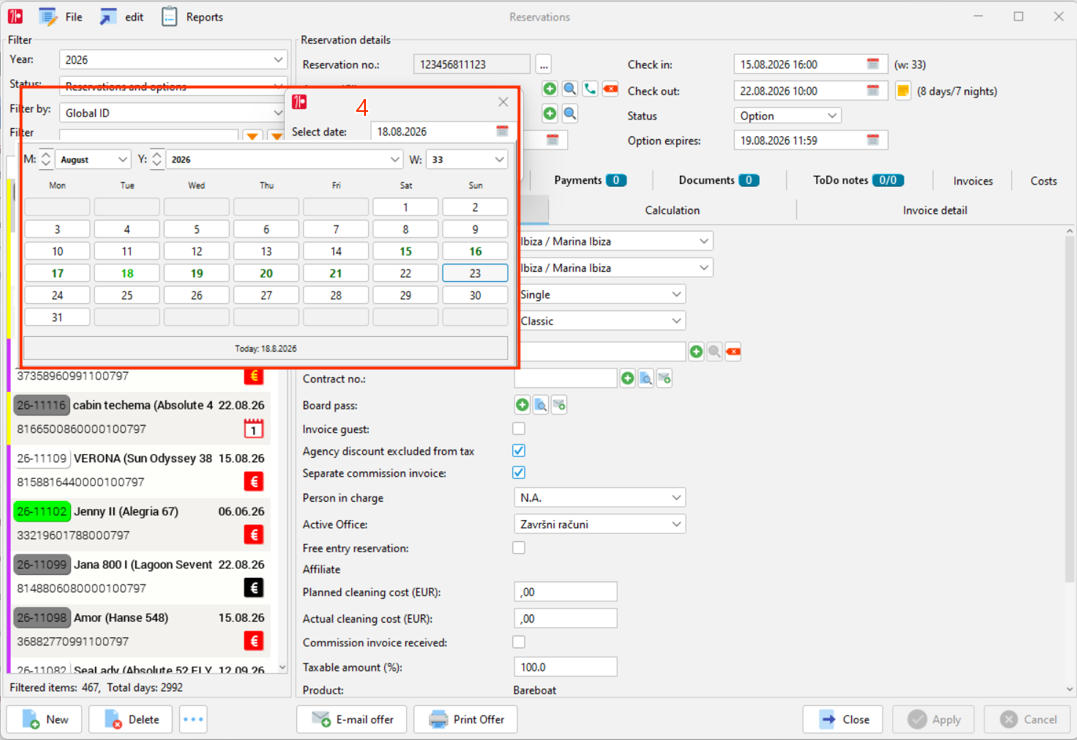Viewport: 1077px width, 740px height.
Task: Open the week number dropdown showing 33
Action: tap(467, 159)
